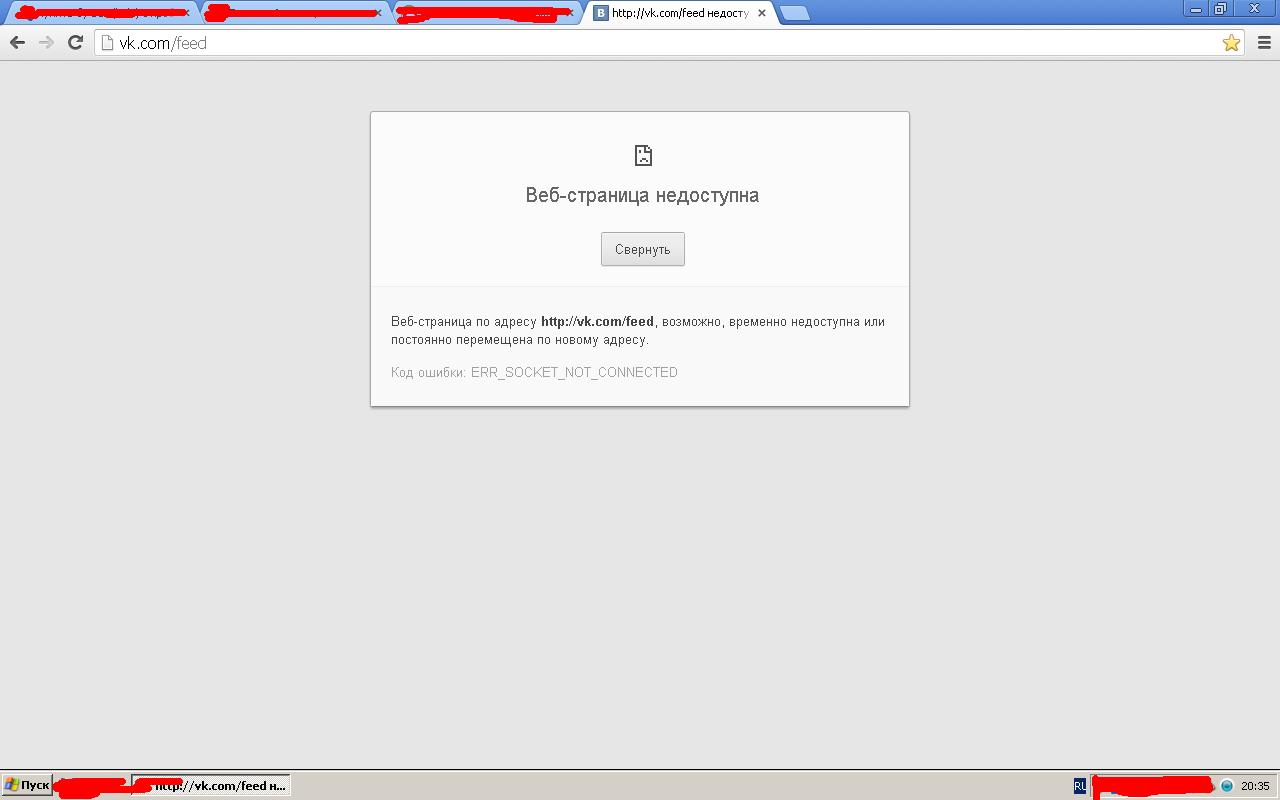
Task: Click the 20:35 clock
Action: tap(1255, 786)
